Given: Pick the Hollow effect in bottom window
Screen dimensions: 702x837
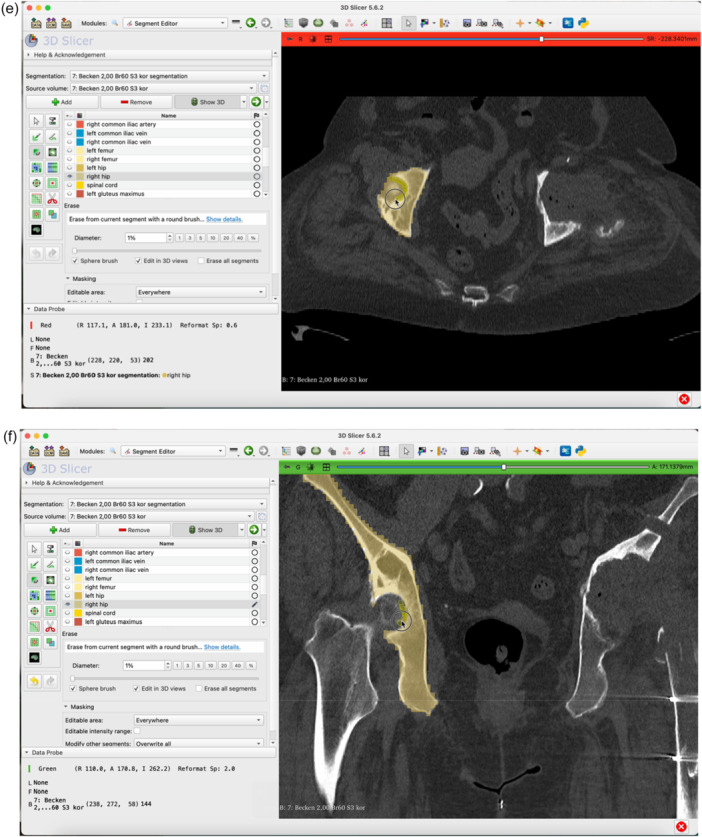Looking at the screenshot, I should (50, 611).
